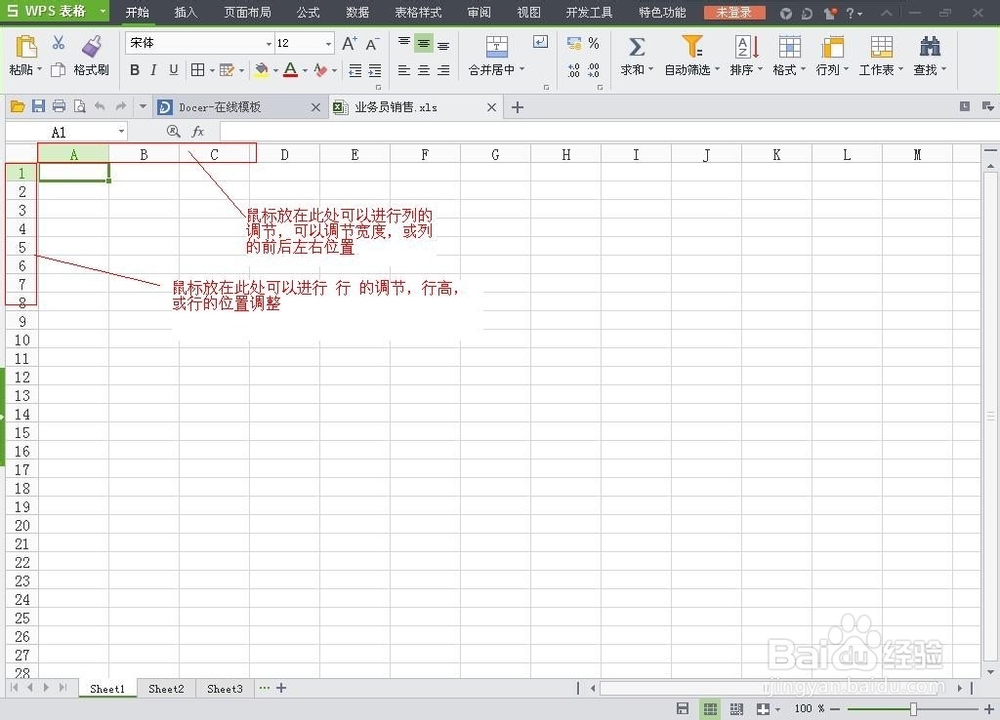This screenshot has height=720, width=1000.
Task: Click the formula bar input field
Action: [609, 131]
